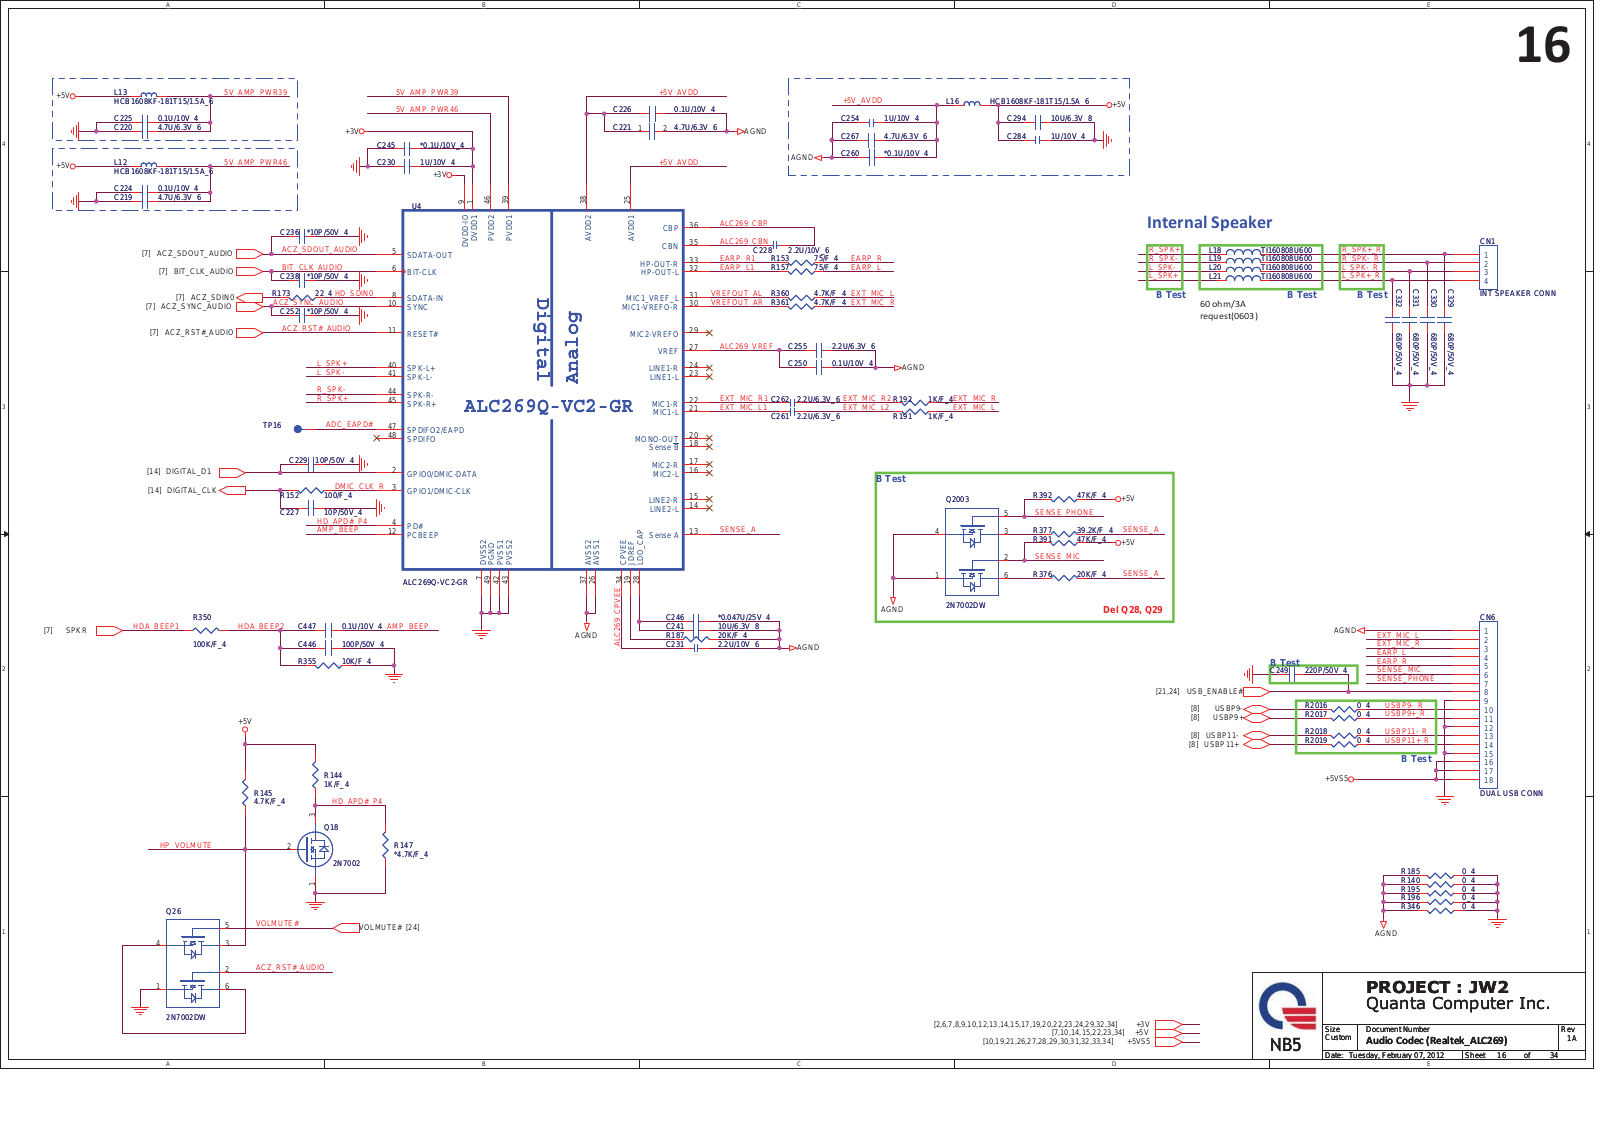Click the Q2003 dual MOSFET symbol
Screen dimensions: 1600x1132
coord(972,553)
